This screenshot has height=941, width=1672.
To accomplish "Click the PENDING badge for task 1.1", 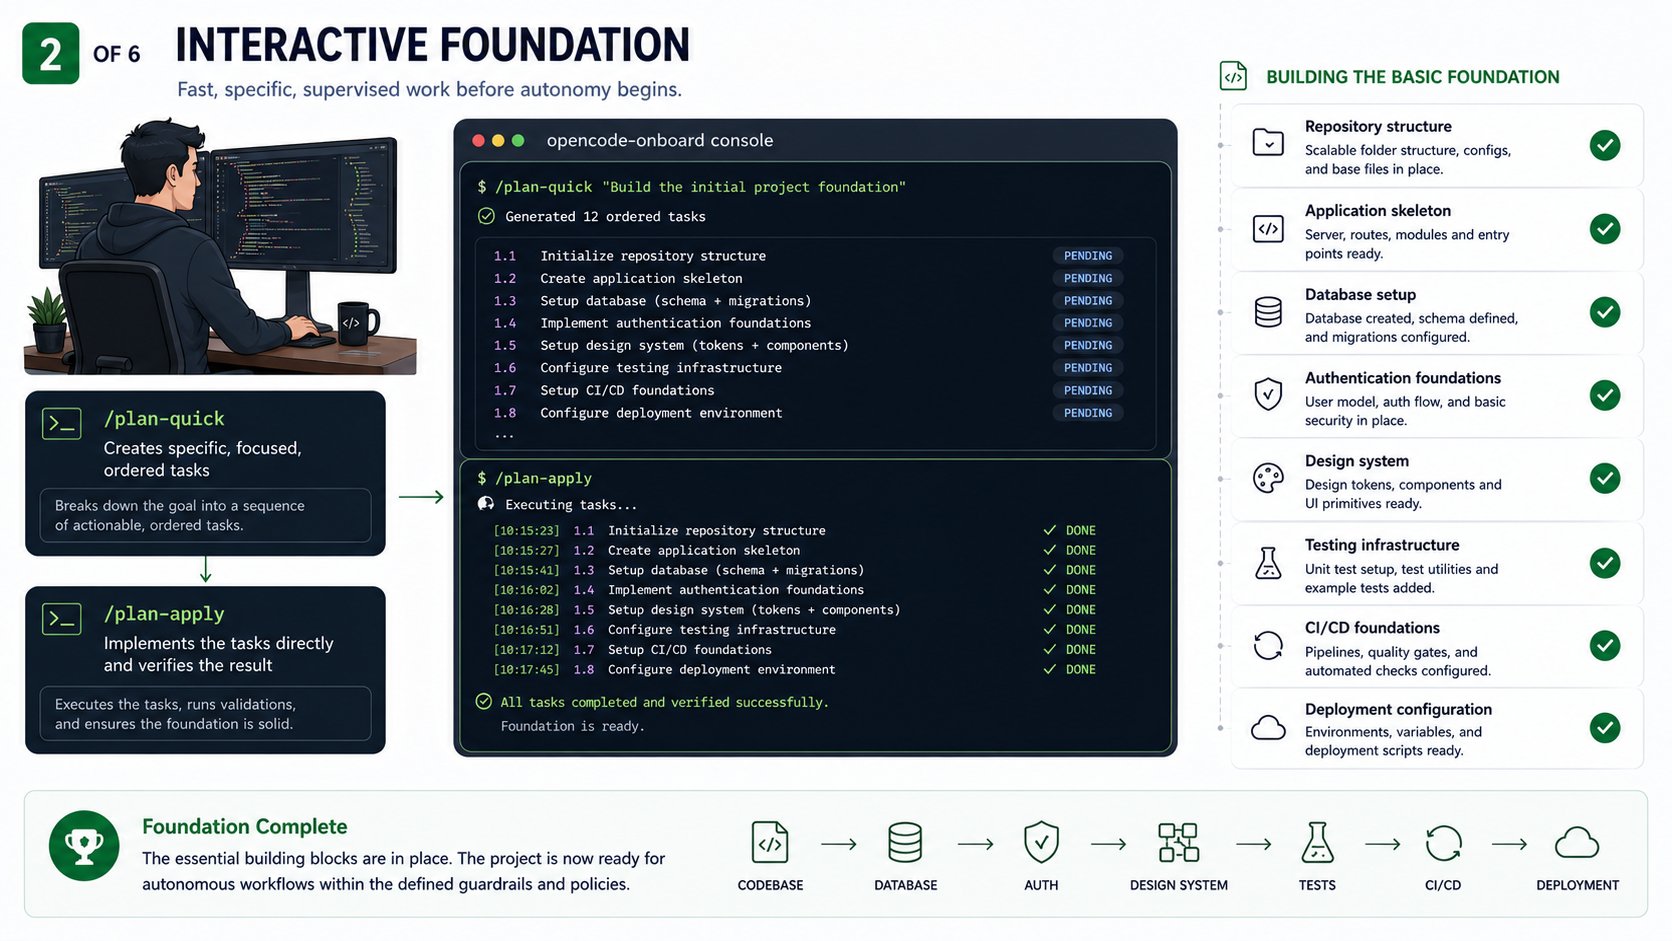I will [x=1088, y=256].
